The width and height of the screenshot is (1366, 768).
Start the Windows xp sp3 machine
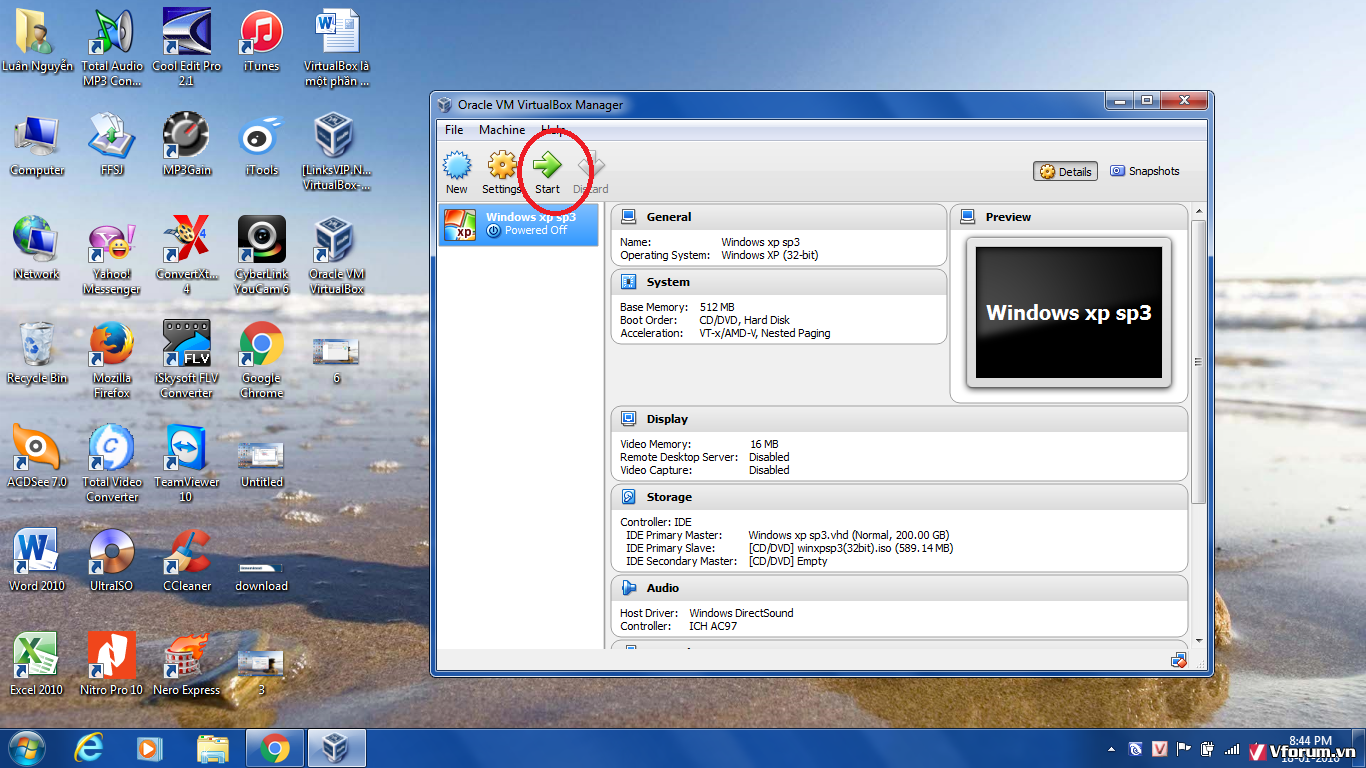point(547,173)
